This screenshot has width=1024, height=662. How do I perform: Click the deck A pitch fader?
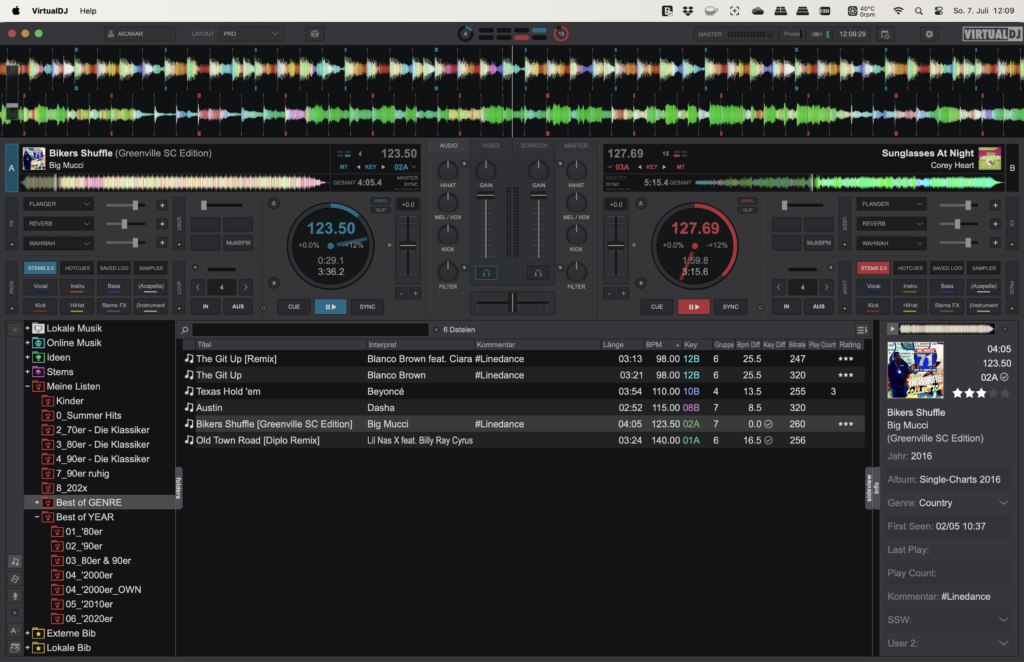[x=408, y=247]
